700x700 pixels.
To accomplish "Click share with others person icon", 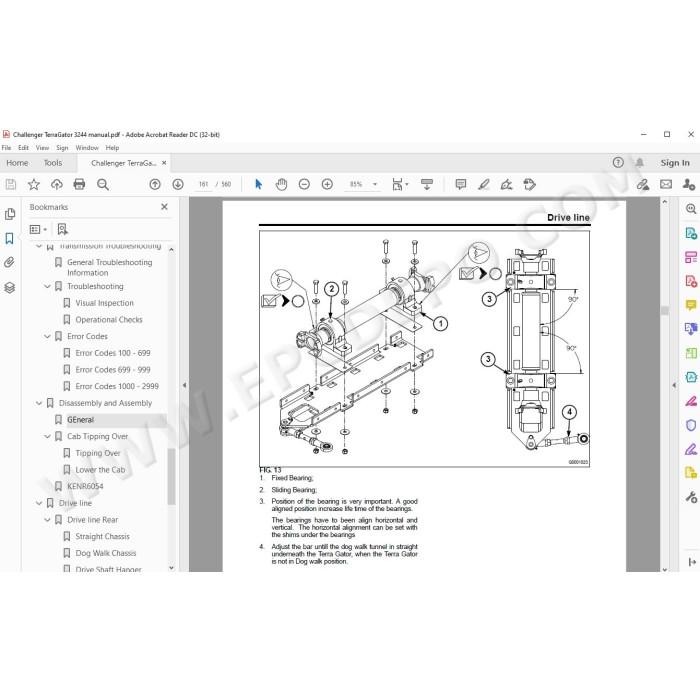I will pos(689,184).
